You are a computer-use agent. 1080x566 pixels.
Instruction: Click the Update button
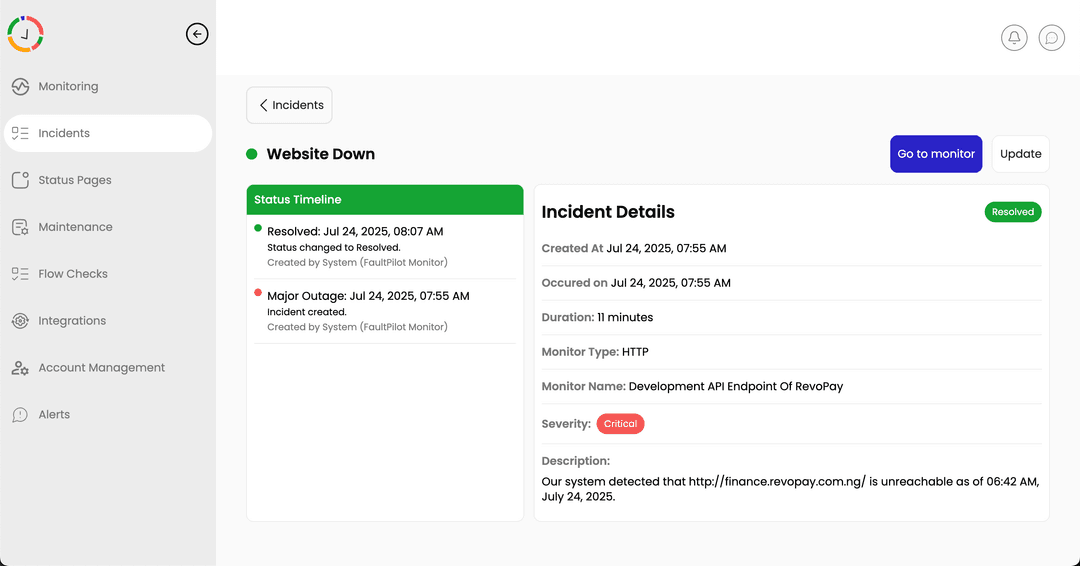click(x=1021, y=154)
